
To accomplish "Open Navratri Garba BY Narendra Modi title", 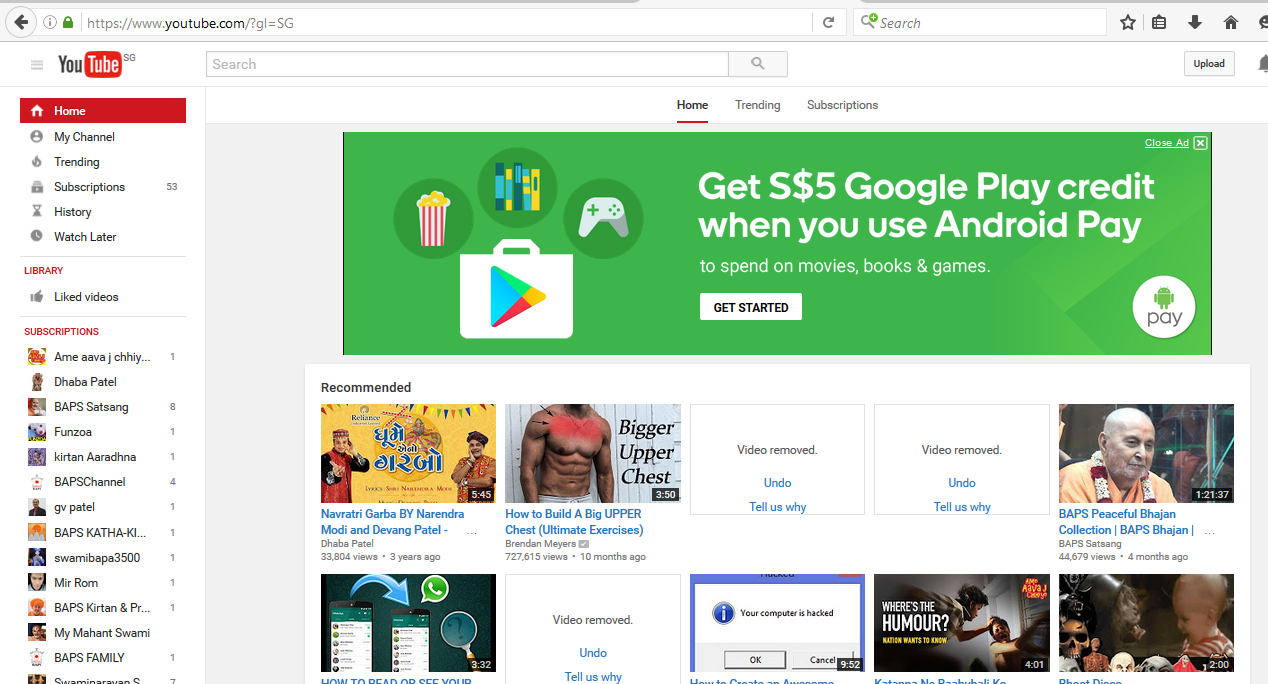I will 392,522.
